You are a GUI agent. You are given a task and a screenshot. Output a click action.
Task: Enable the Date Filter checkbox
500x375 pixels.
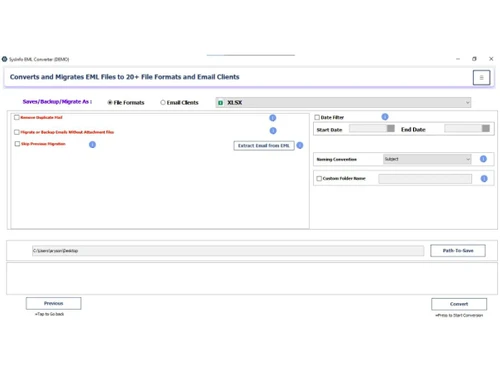pyautogui.click(x=317, y=117)
